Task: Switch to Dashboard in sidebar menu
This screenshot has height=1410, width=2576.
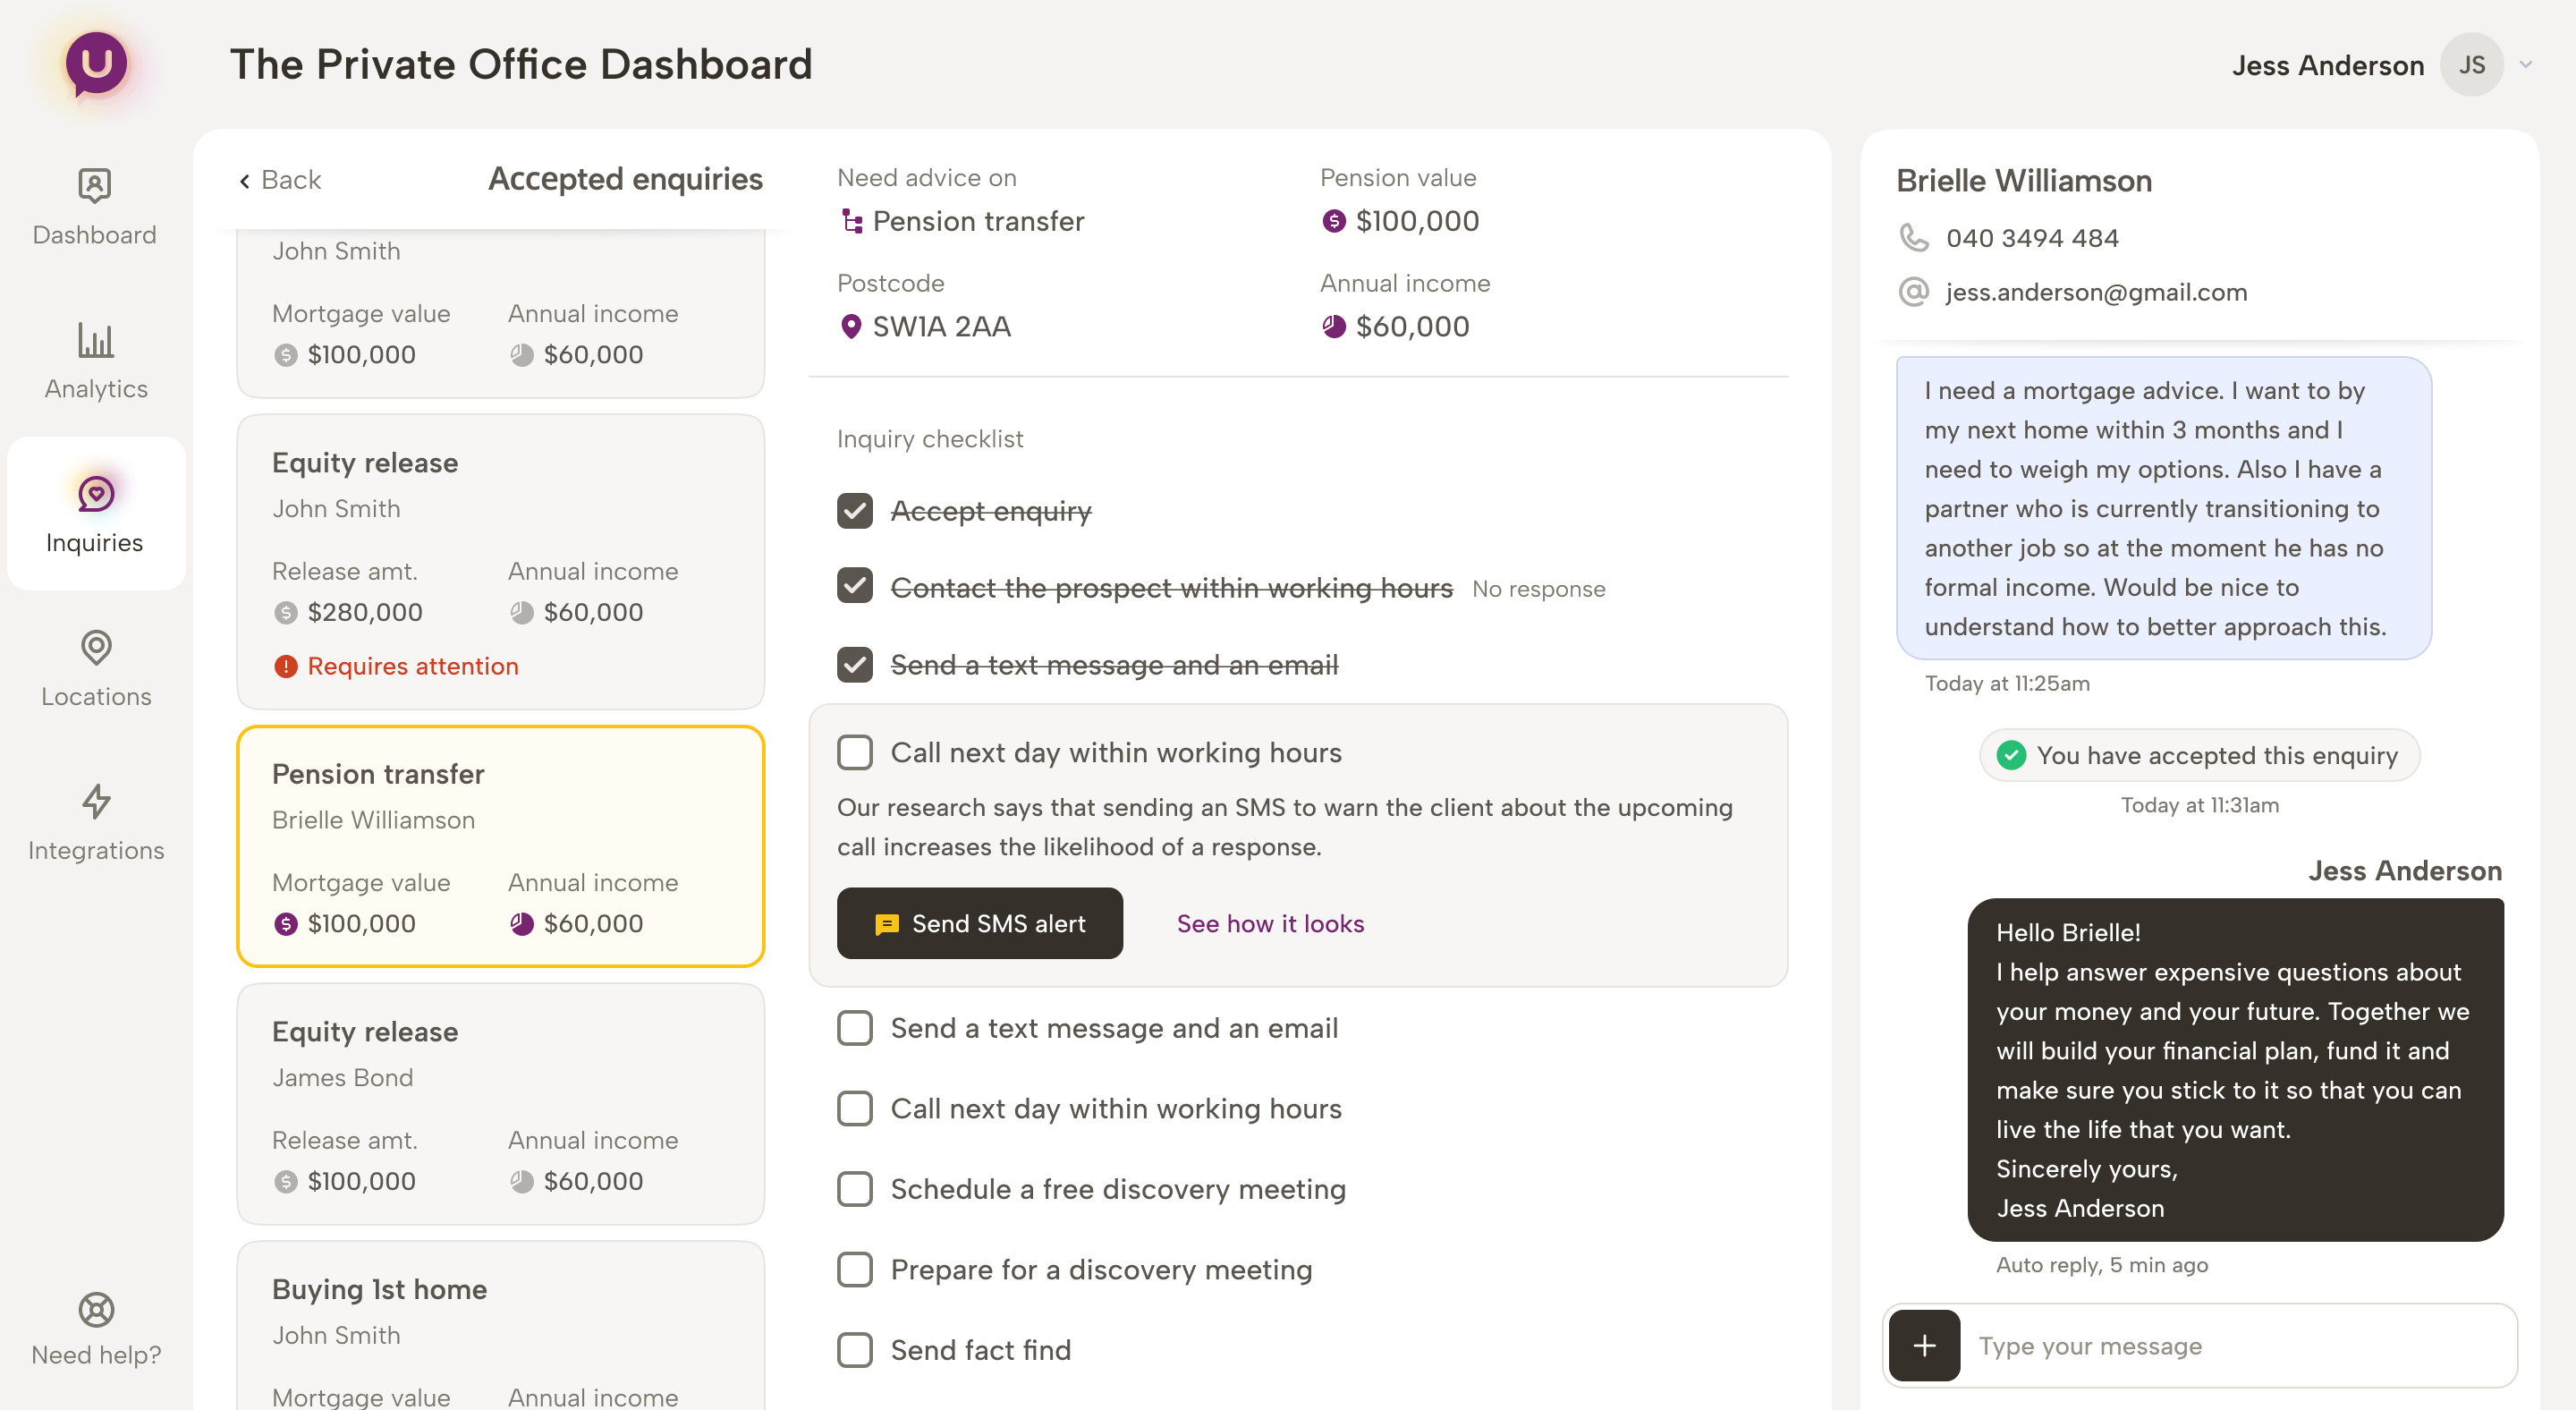Action: coord(95,207)
